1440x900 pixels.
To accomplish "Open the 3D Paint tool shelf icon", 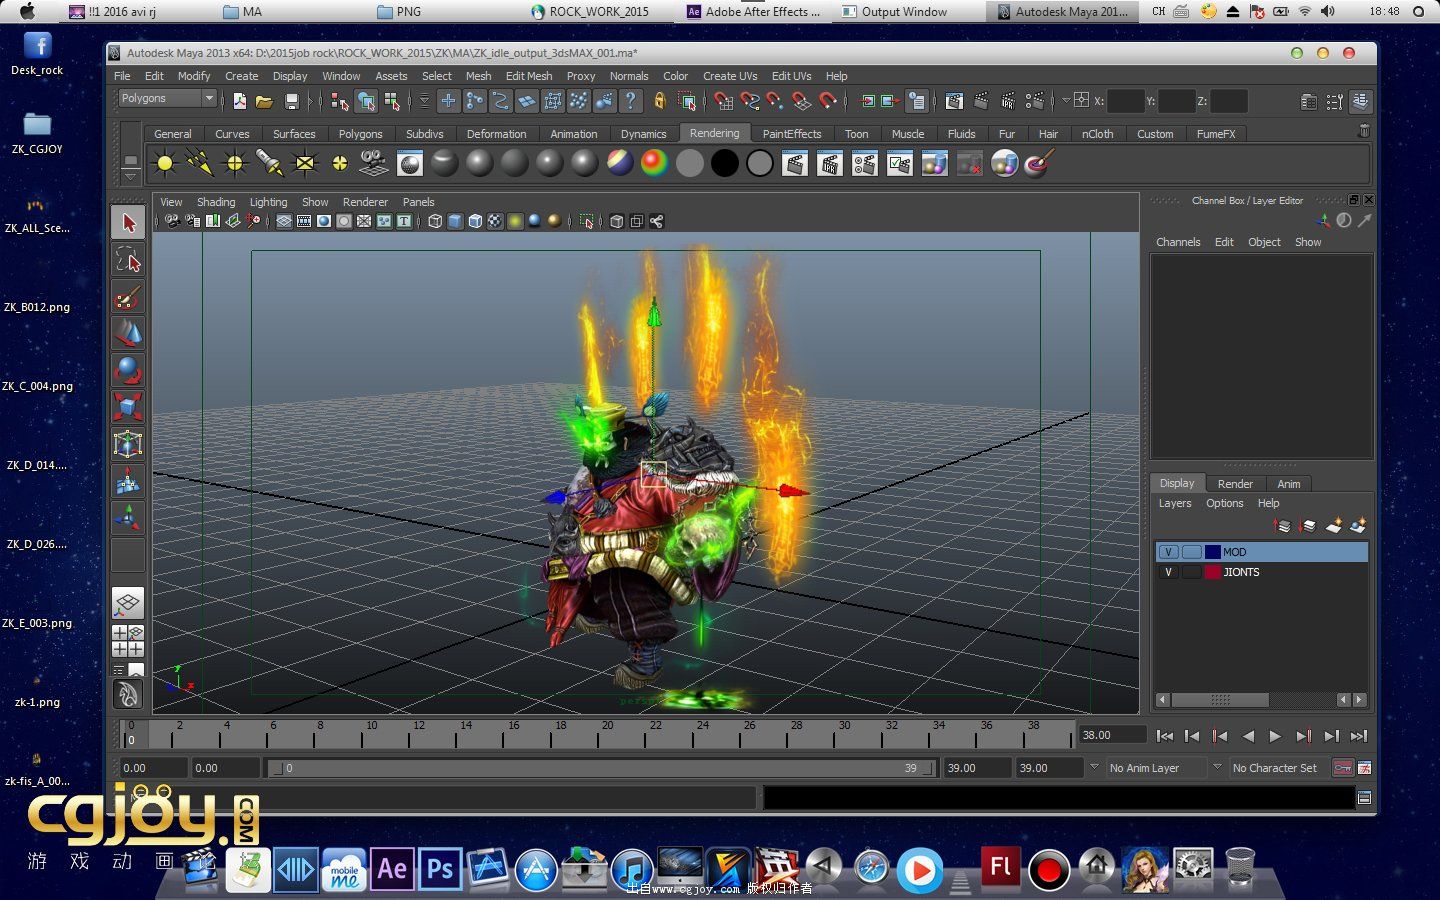I will (1039, 163).
